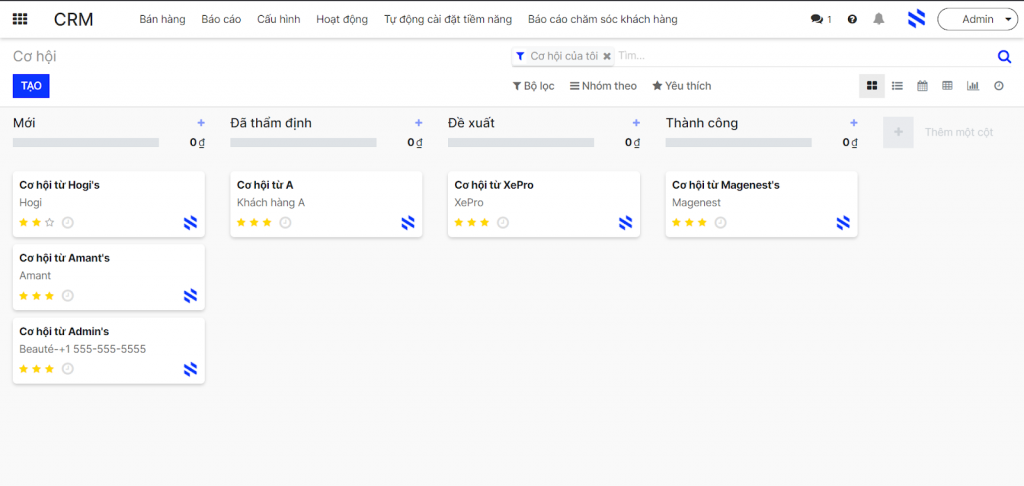Open the Hoạt động menu

tap(342, 20)
